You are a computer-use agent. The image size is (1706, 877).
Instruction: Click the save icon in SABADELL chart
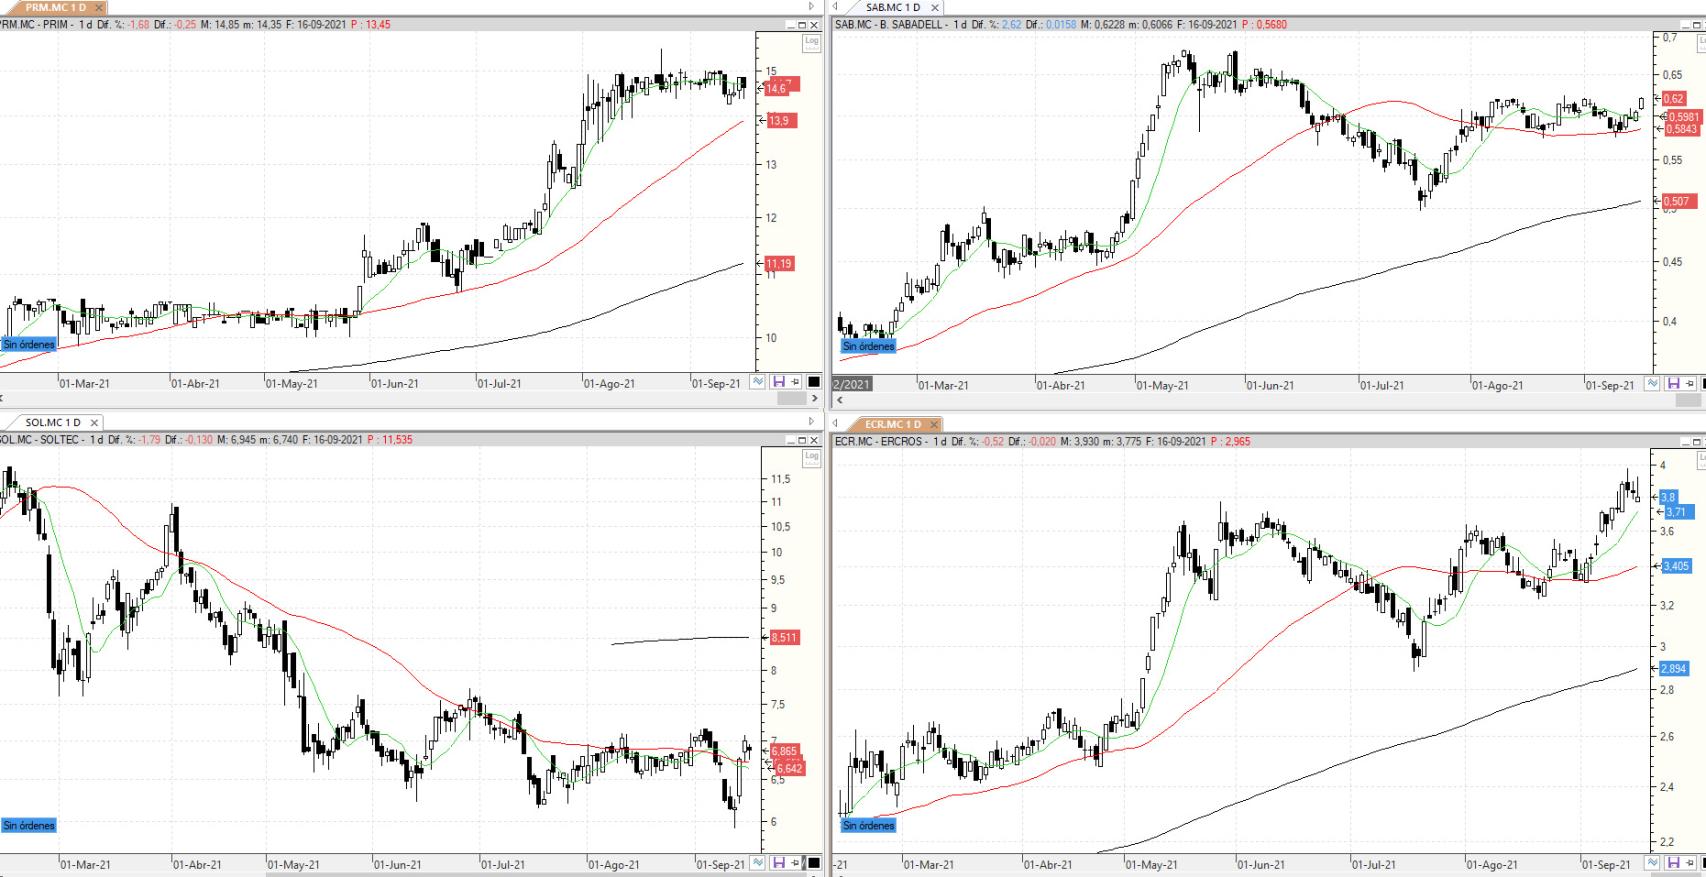tap(1672, 384)
